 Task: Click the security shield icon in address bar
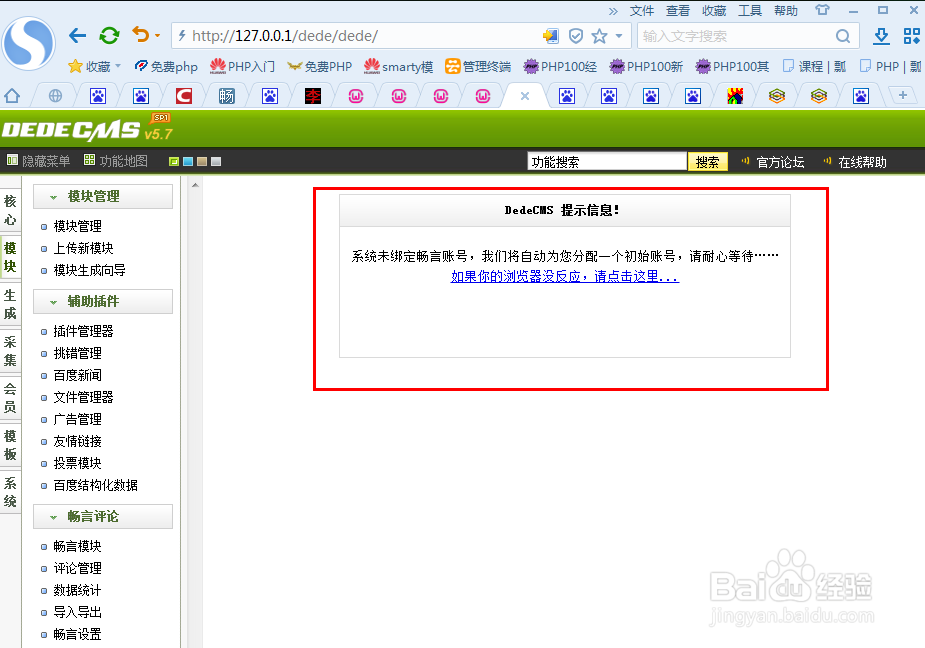[576, 36]
